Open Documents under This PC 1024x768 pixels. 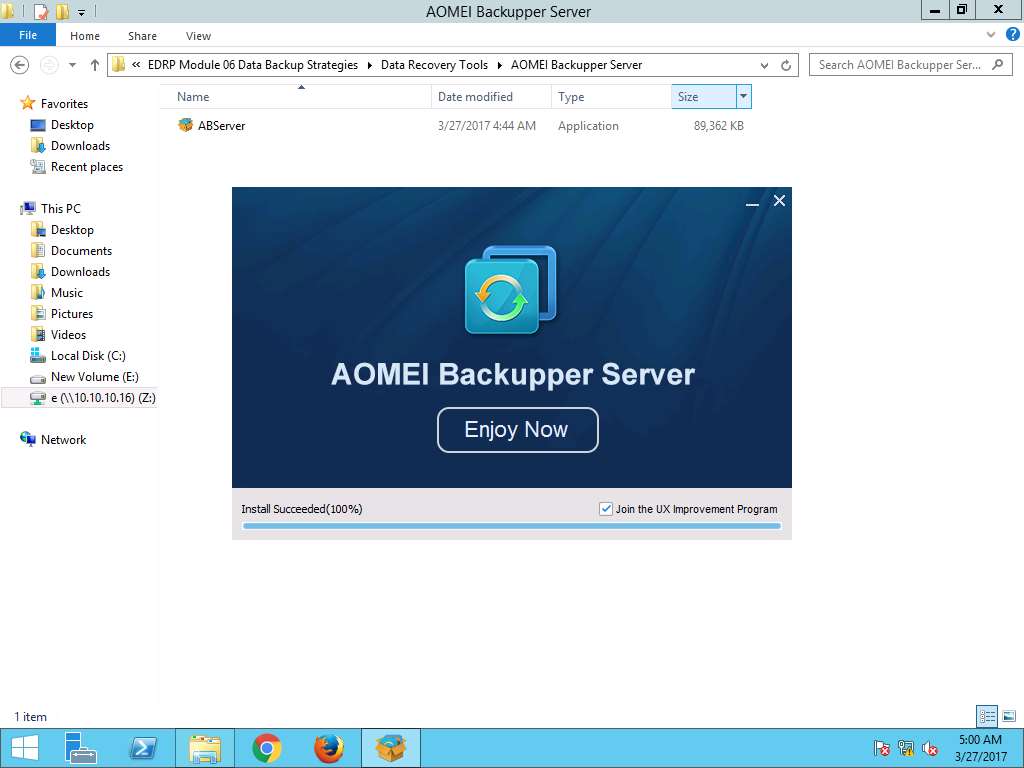[81, 251]
